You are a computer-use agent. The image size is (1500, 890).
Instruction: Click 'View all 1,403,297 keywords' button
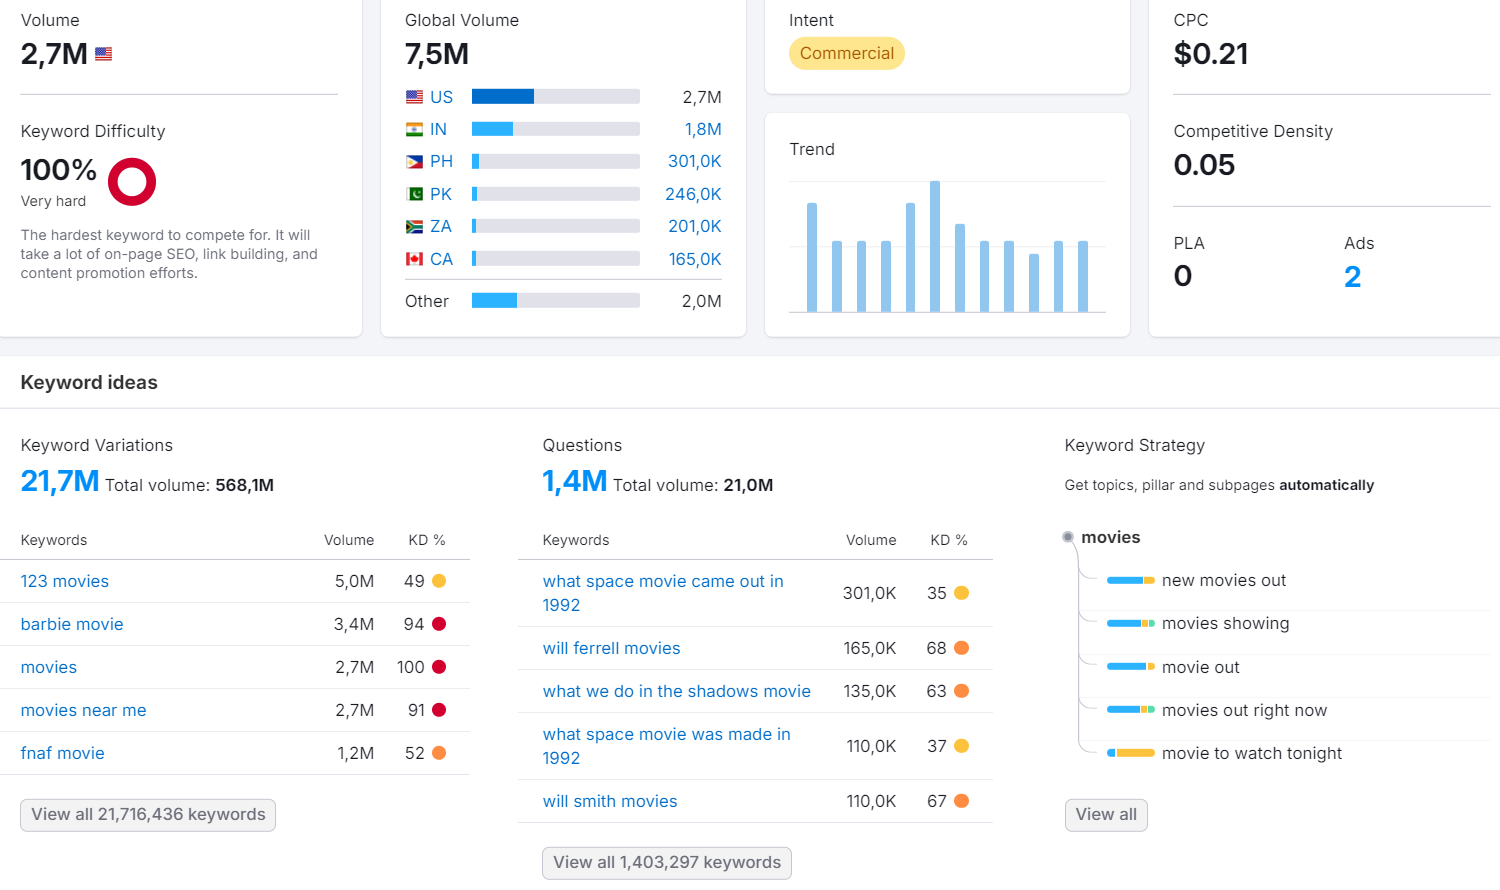pyautogui.click(x=667, y=863)
